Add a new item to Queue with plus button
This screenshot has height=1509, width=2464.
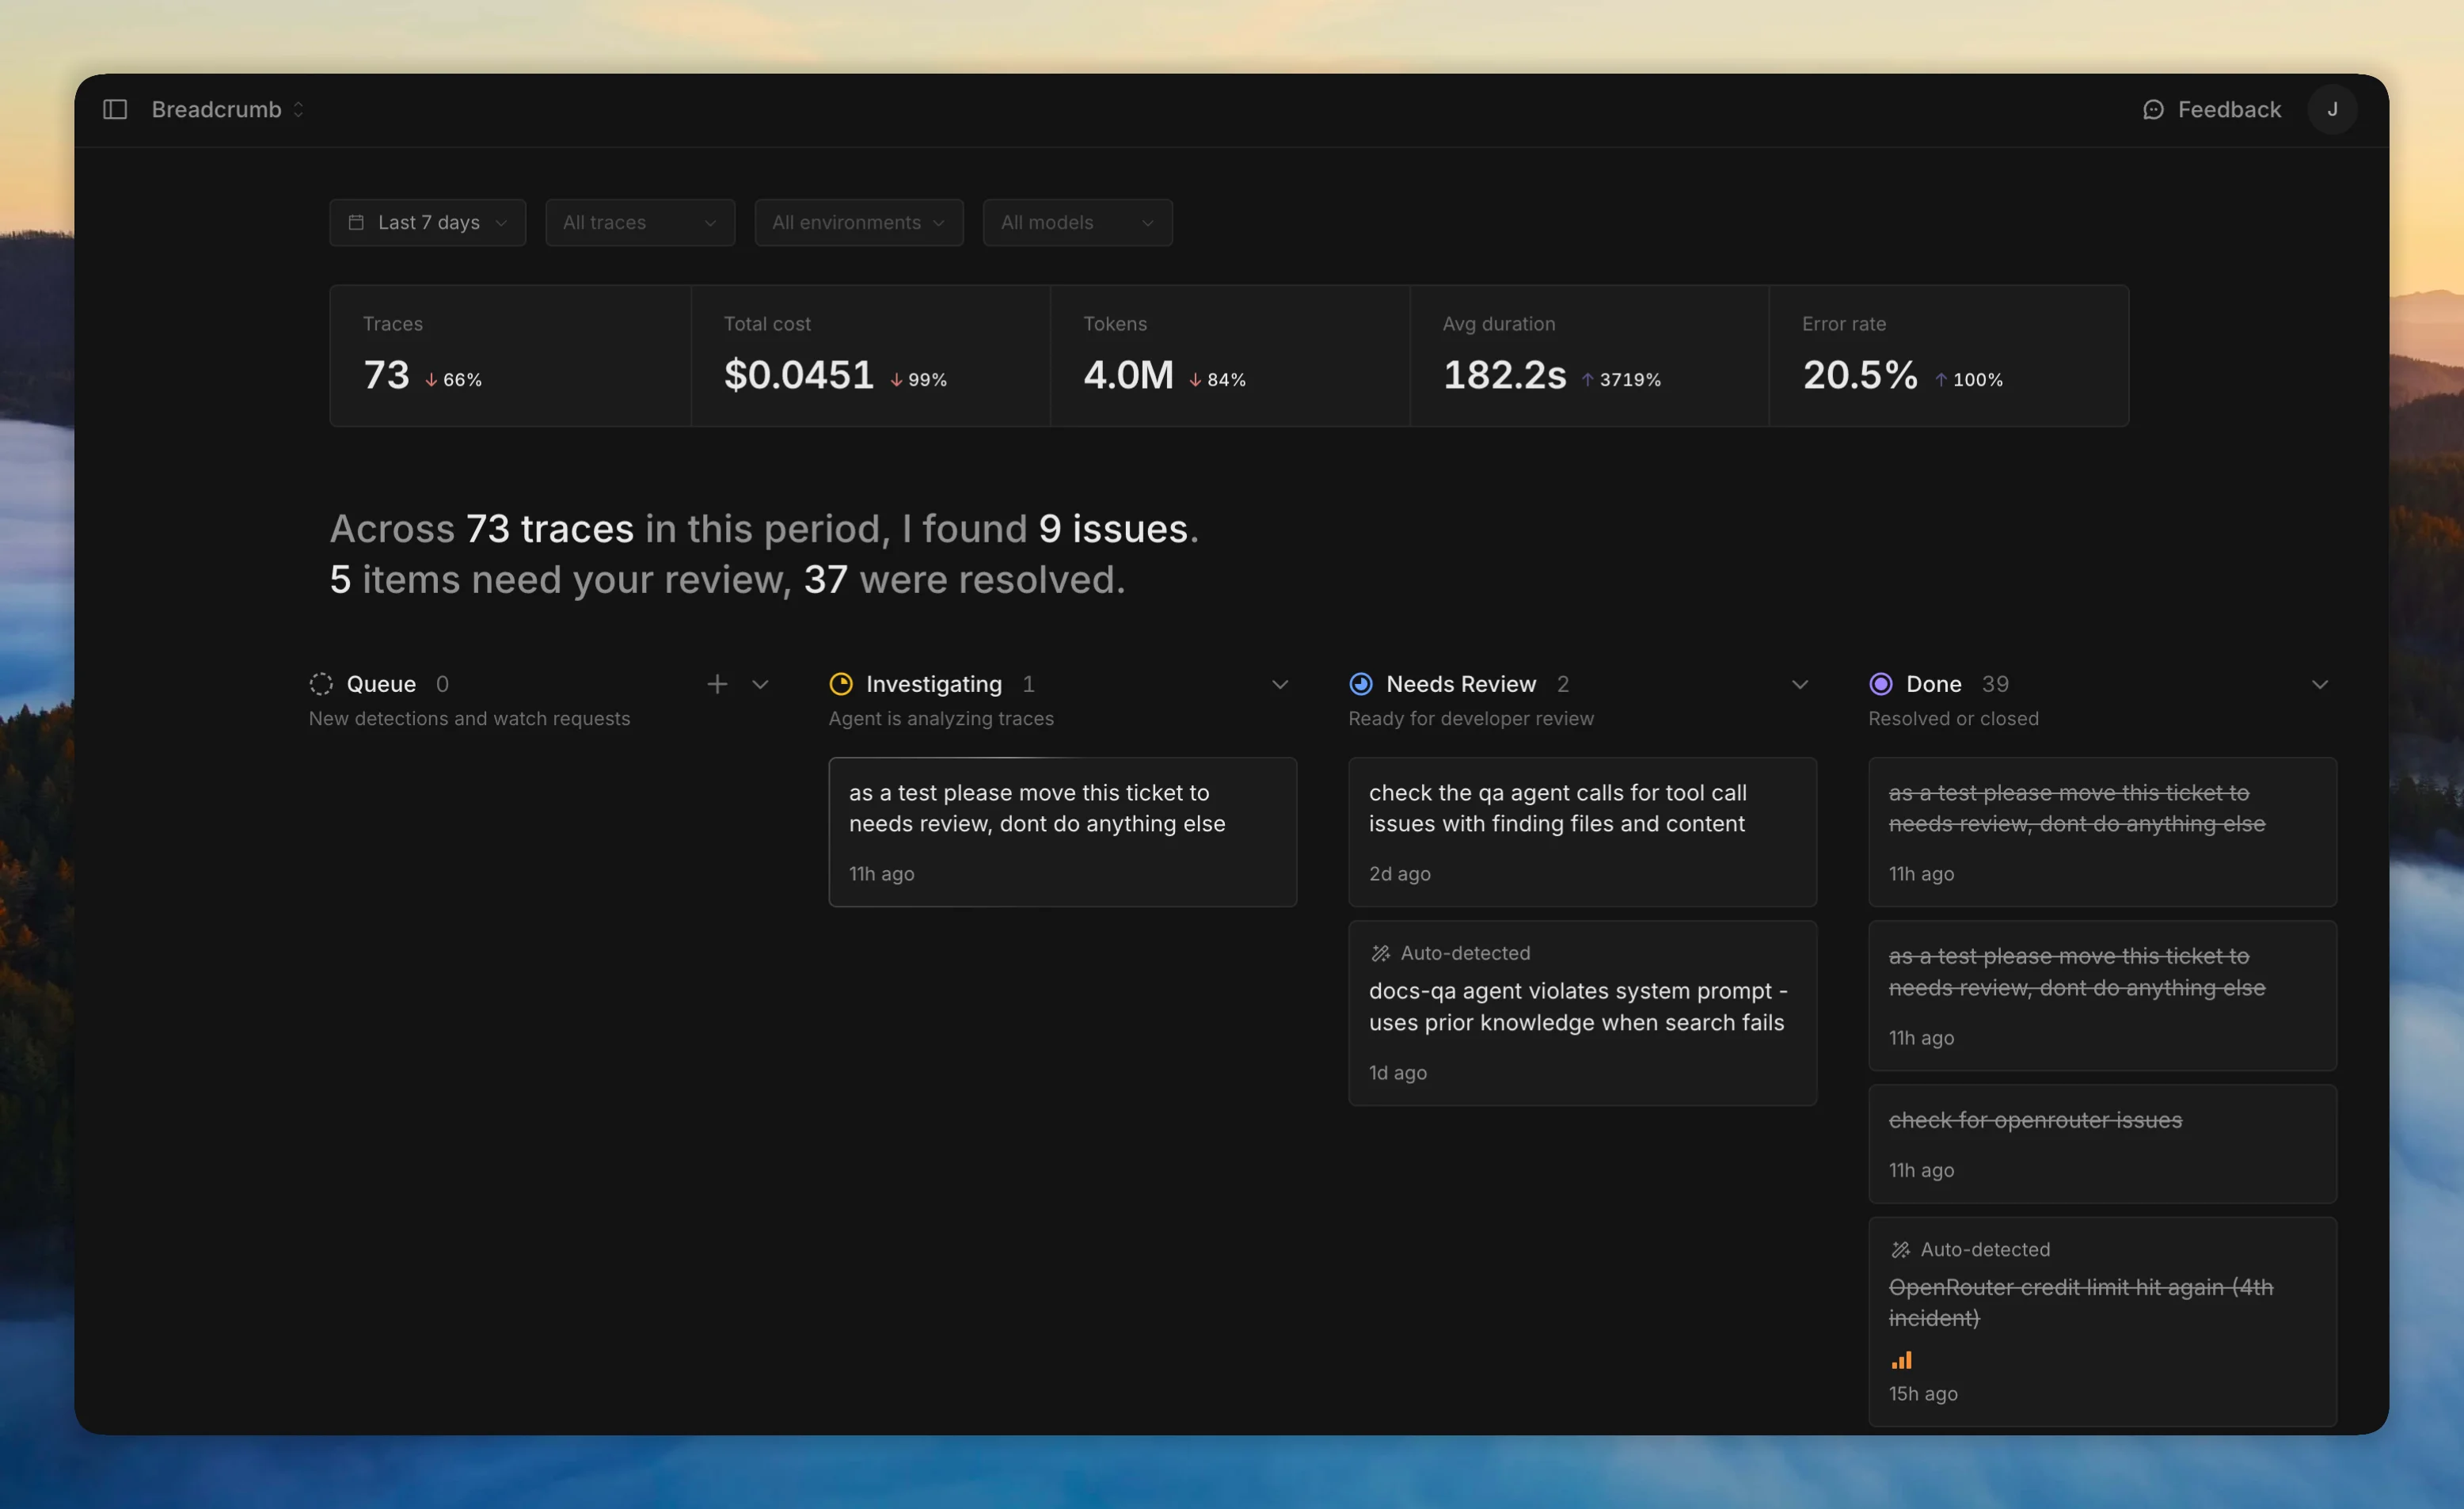pyautogui.click(x=717, y=684)
